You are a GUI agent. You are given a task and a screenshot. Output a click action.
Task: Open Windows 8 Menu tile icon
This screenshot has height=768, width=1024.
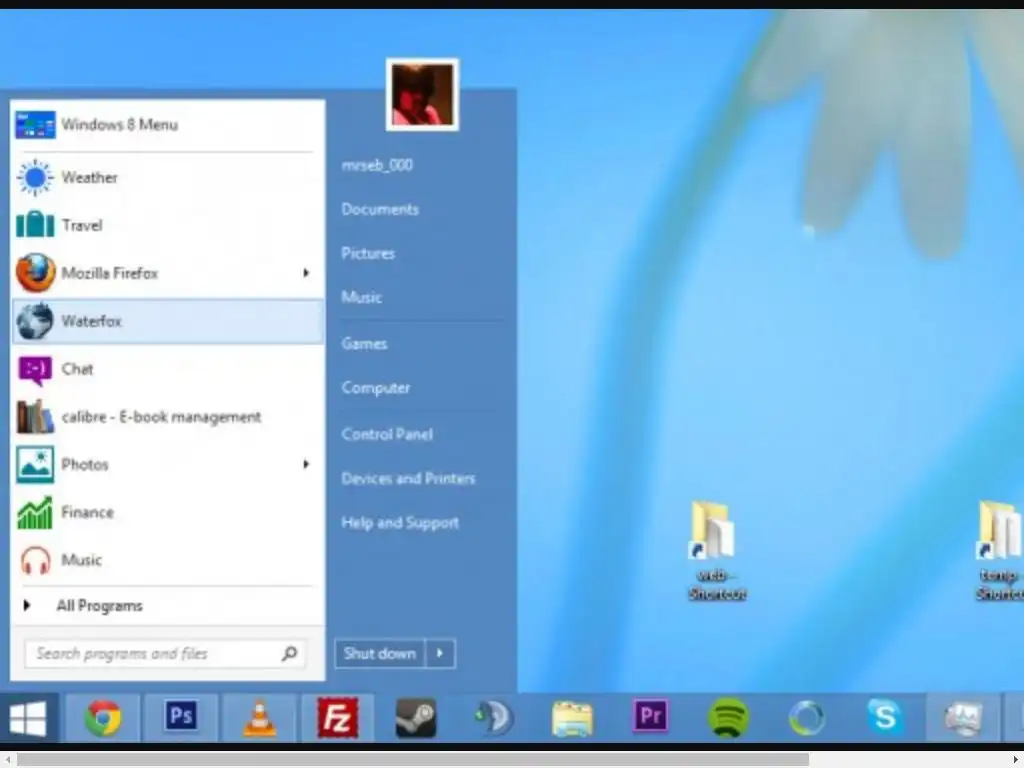pos(35,125)
